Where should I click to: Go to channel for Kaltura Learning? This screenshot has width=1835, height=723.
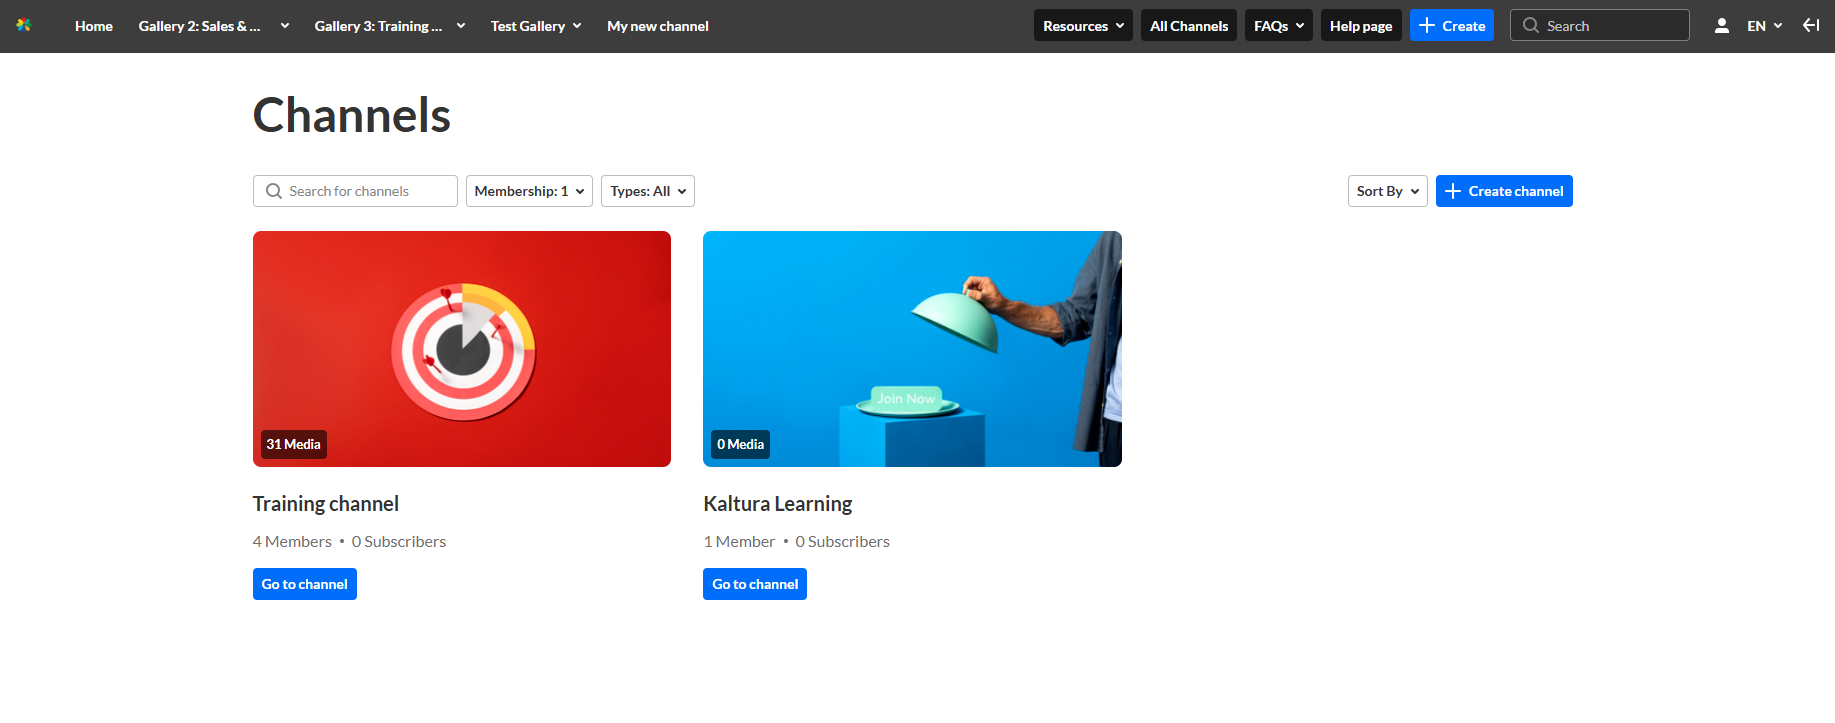click(x=755, y=584)
